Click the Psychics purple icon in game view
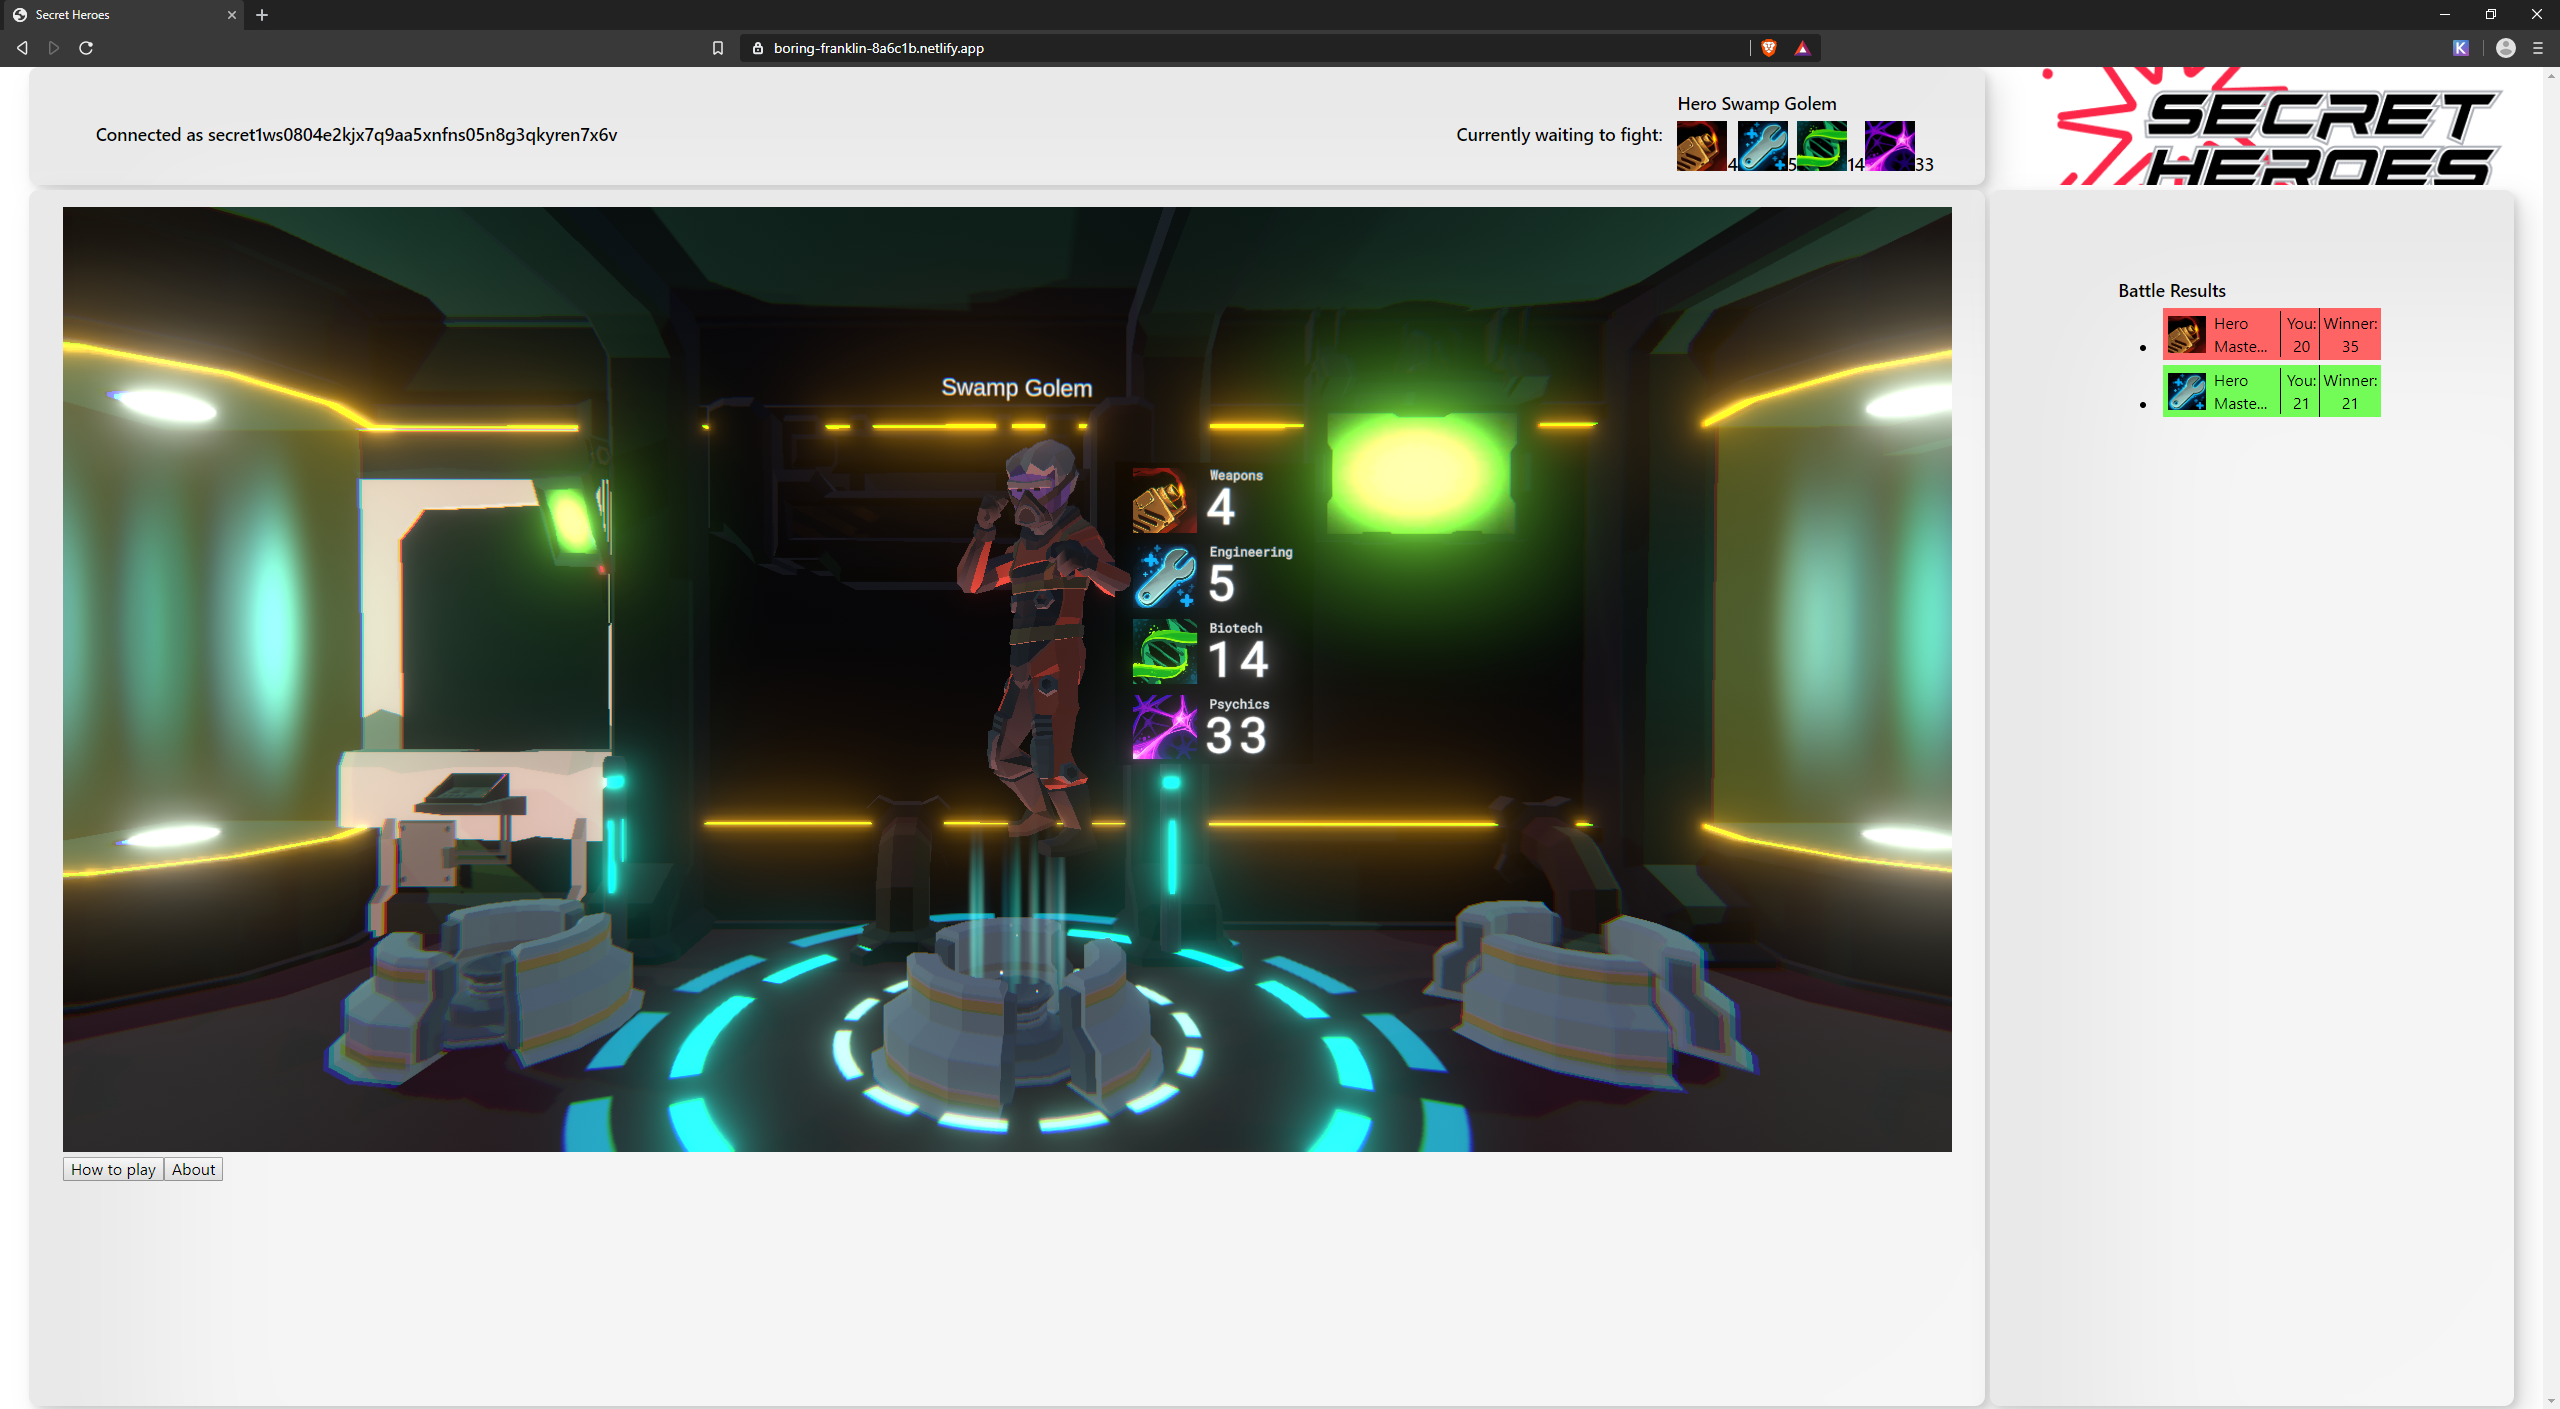 click(1164, 728)
